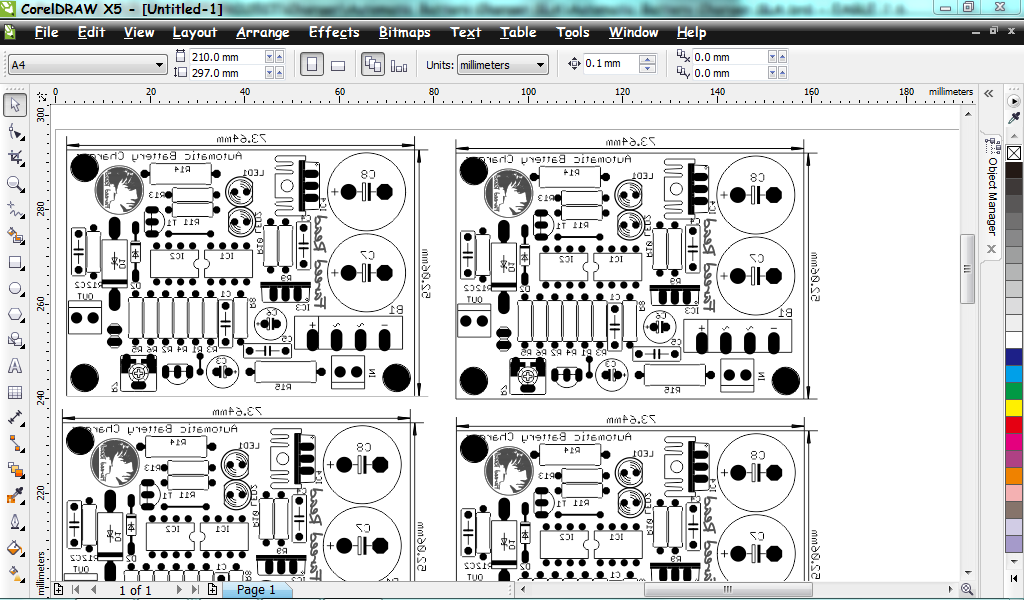Image resolution: width=1024 pixels, height=600 pixels.
Task: Increase nudge offset 0.1 mm spinner
Action: [647, 59]
